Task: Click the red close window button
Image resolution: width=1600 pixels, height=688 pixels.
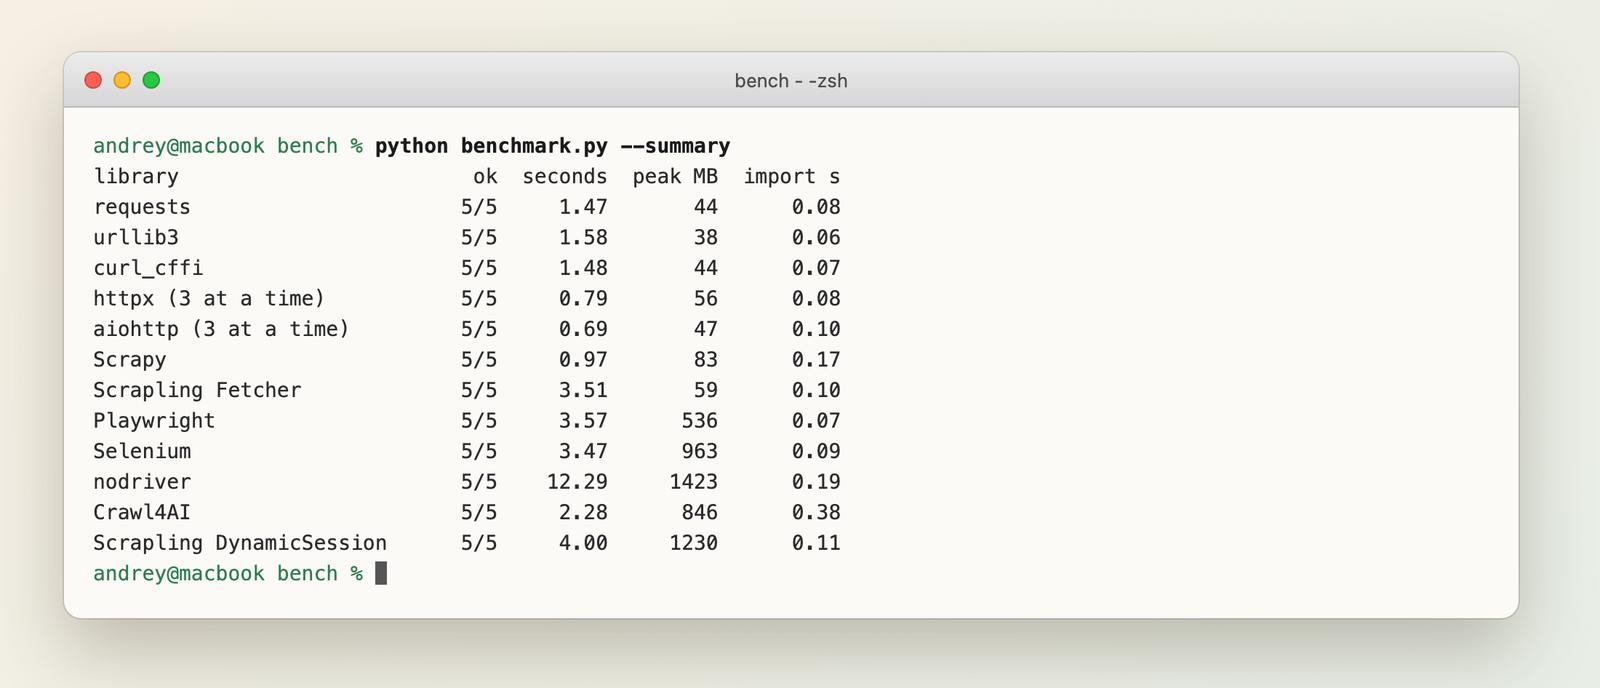Action: click(x=93, y=80)
